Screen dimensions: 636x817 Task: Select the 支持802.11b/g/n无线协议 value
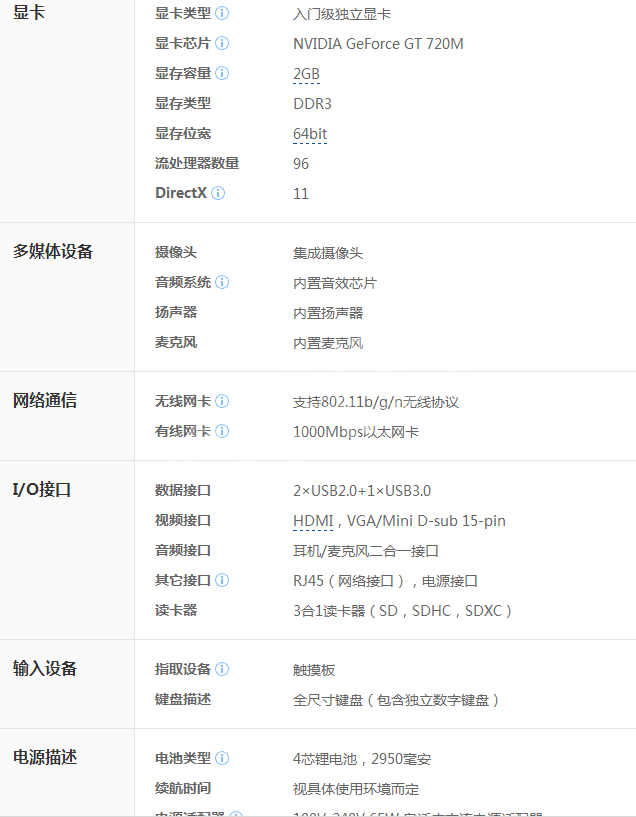(376, 402)
